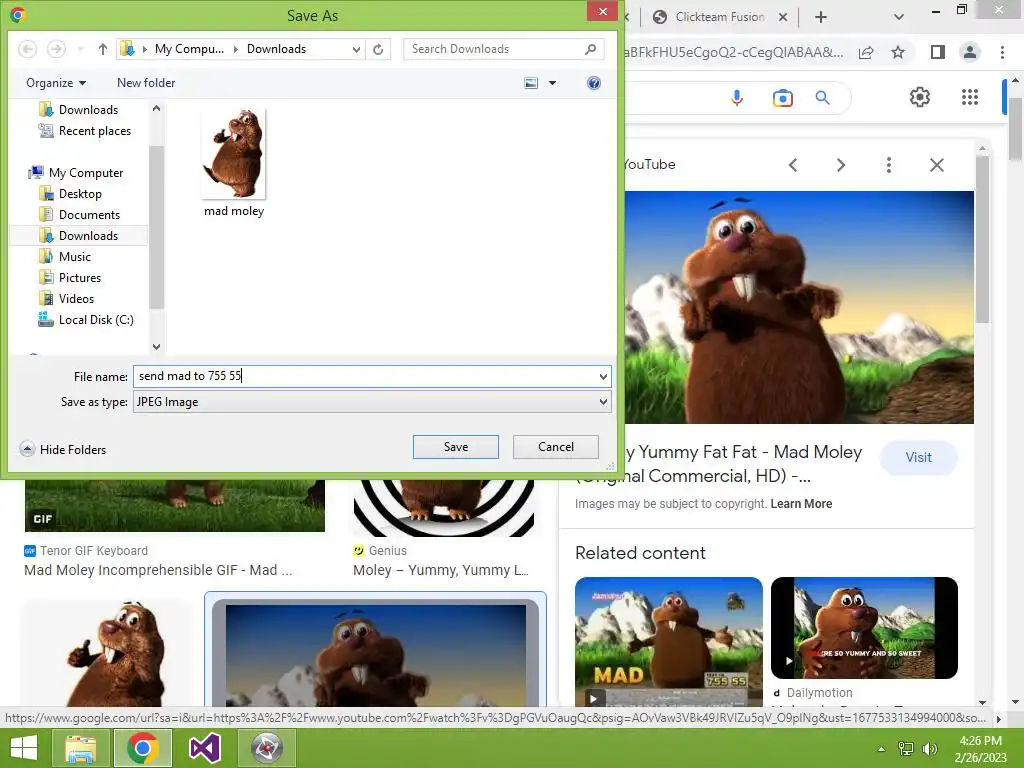Show previous image in preview panel
Screen dimensions: 1024x768
coord(793,165)
